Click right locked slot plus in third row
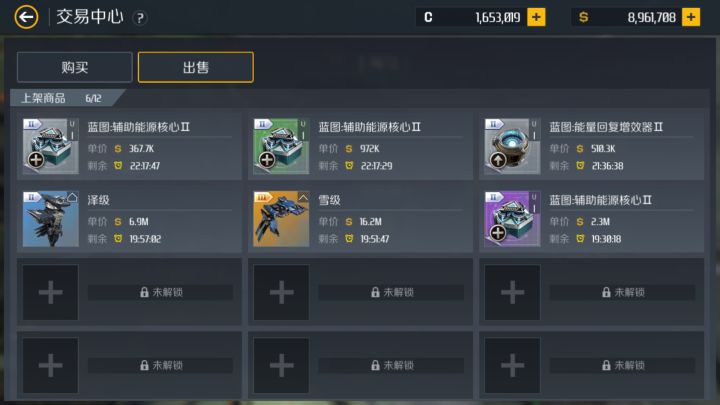 click(x=512, y=292)
